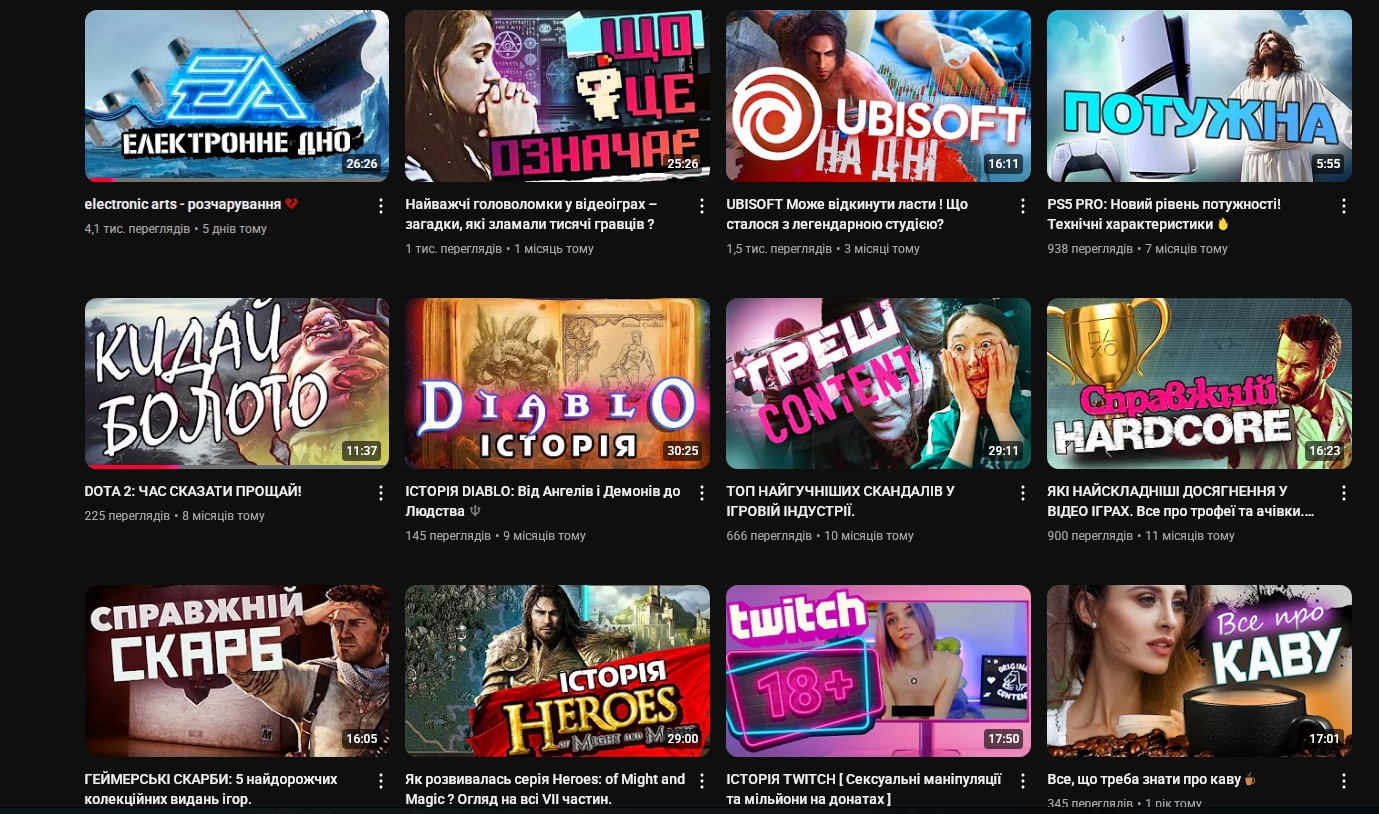The width and height of the screenshot is (1379, 814).
Task: Click title "Як розвивалась серія Heroes: of Might and Magic"
Action: tap(545, 789)
